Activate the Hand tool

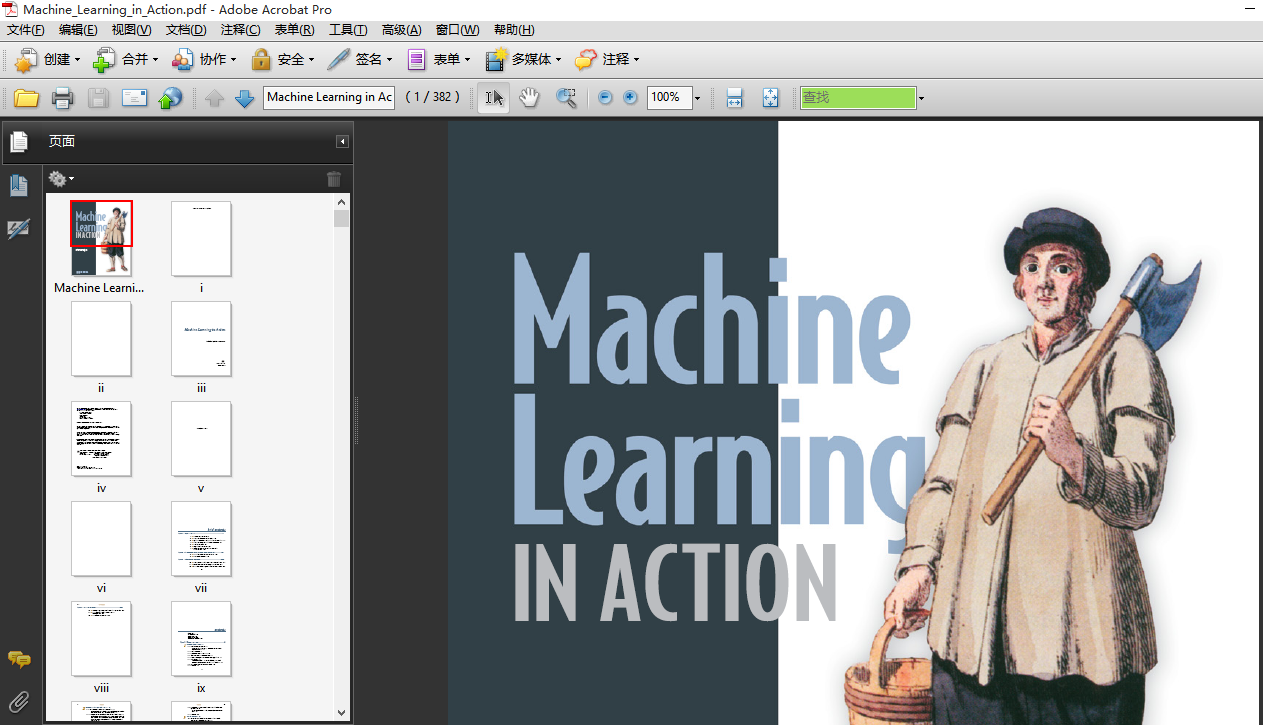tap(529, 98)
